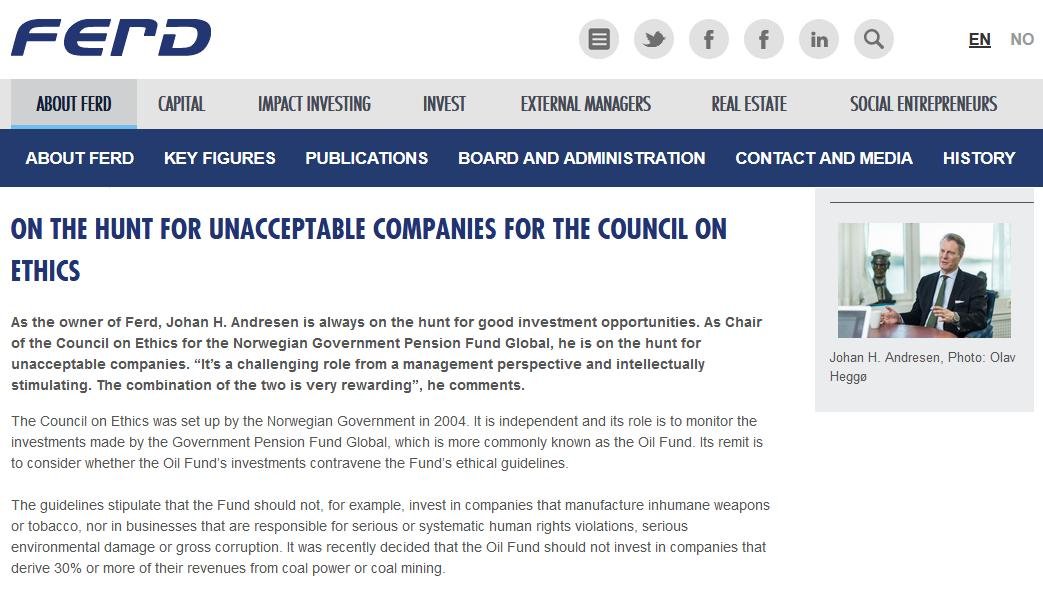The height and width of the screenshot is (592, 1043).
Task: Click the magnifying glass search icon
Action: [x=873, y=39]
